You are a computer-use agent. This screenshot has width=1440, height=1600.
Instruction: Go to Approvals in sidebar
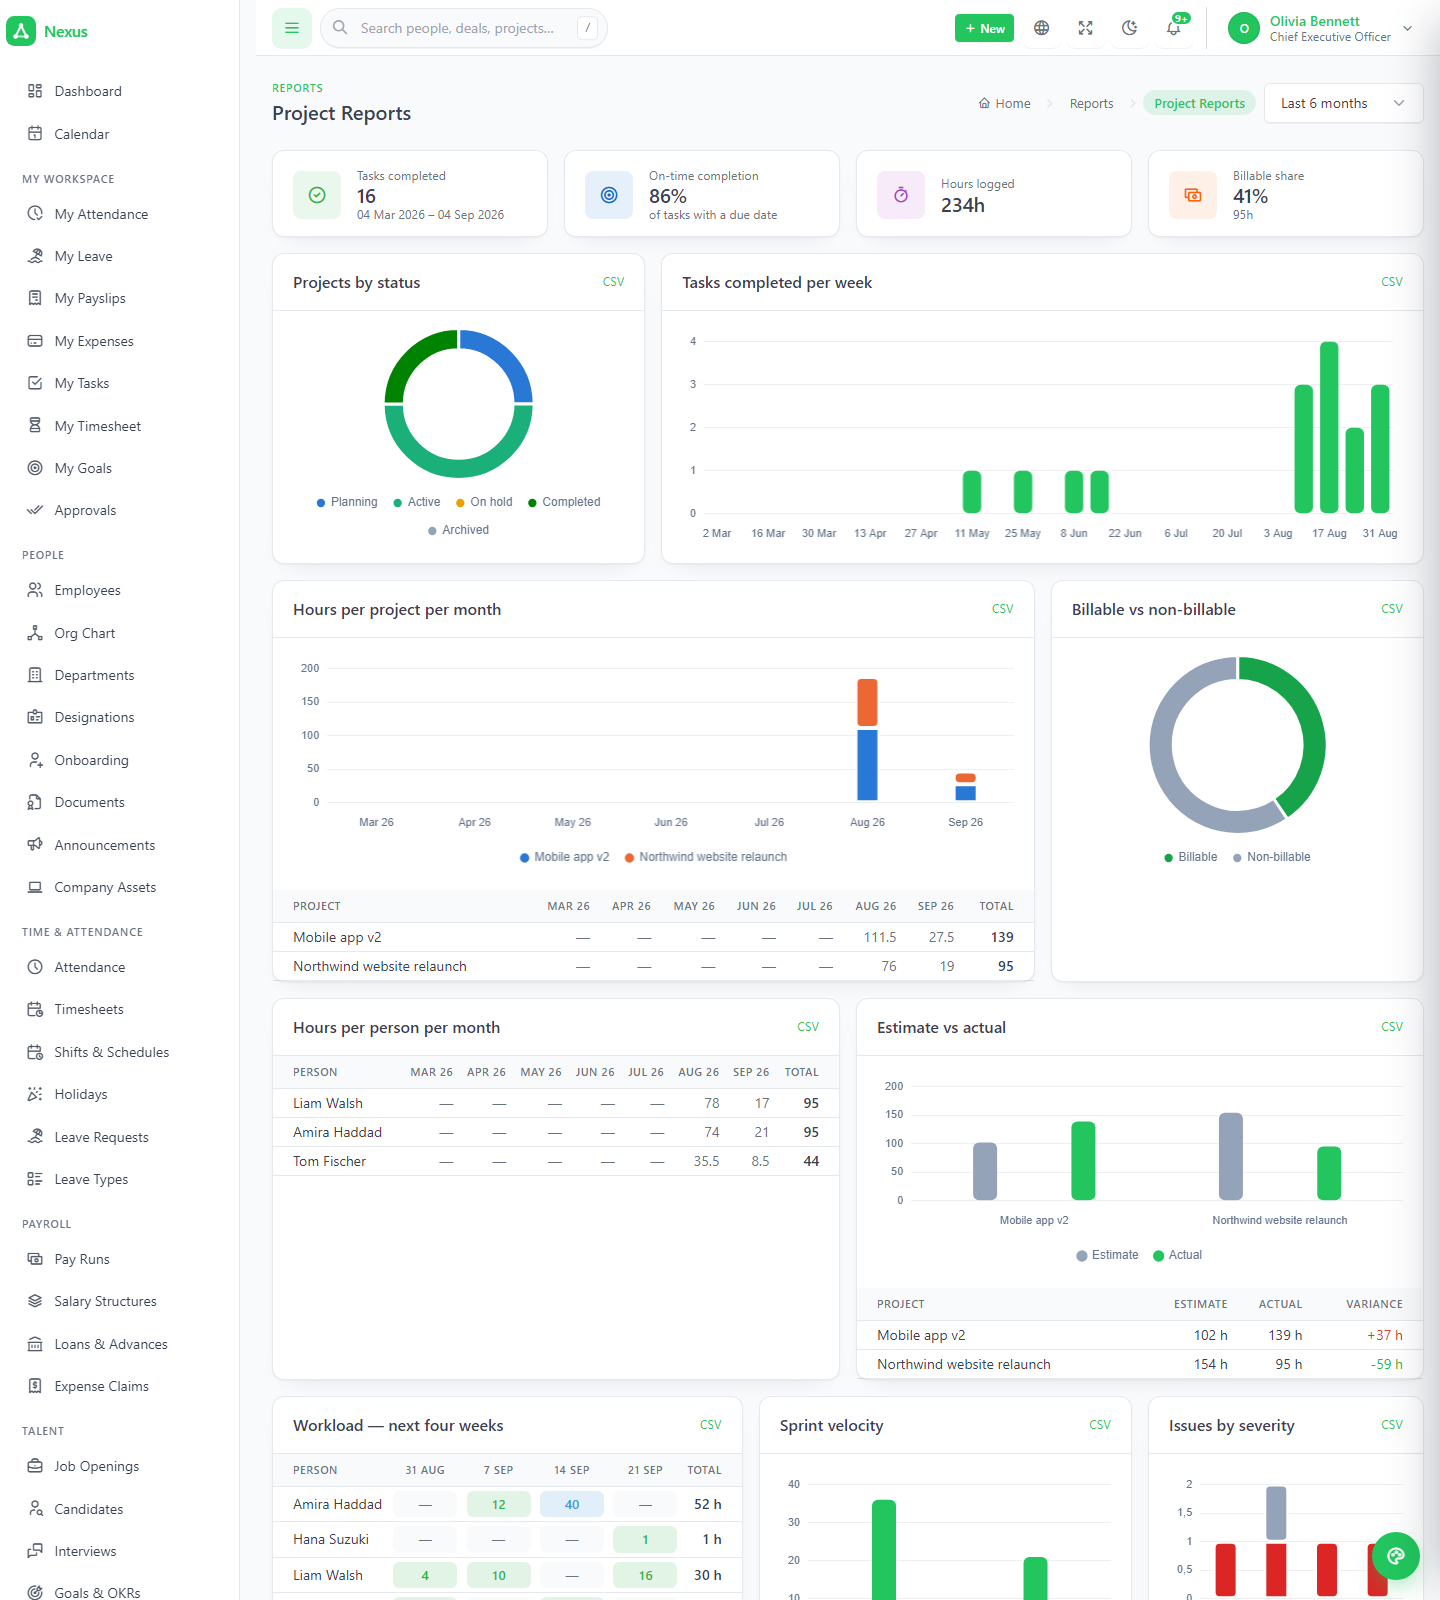[85, 510]
